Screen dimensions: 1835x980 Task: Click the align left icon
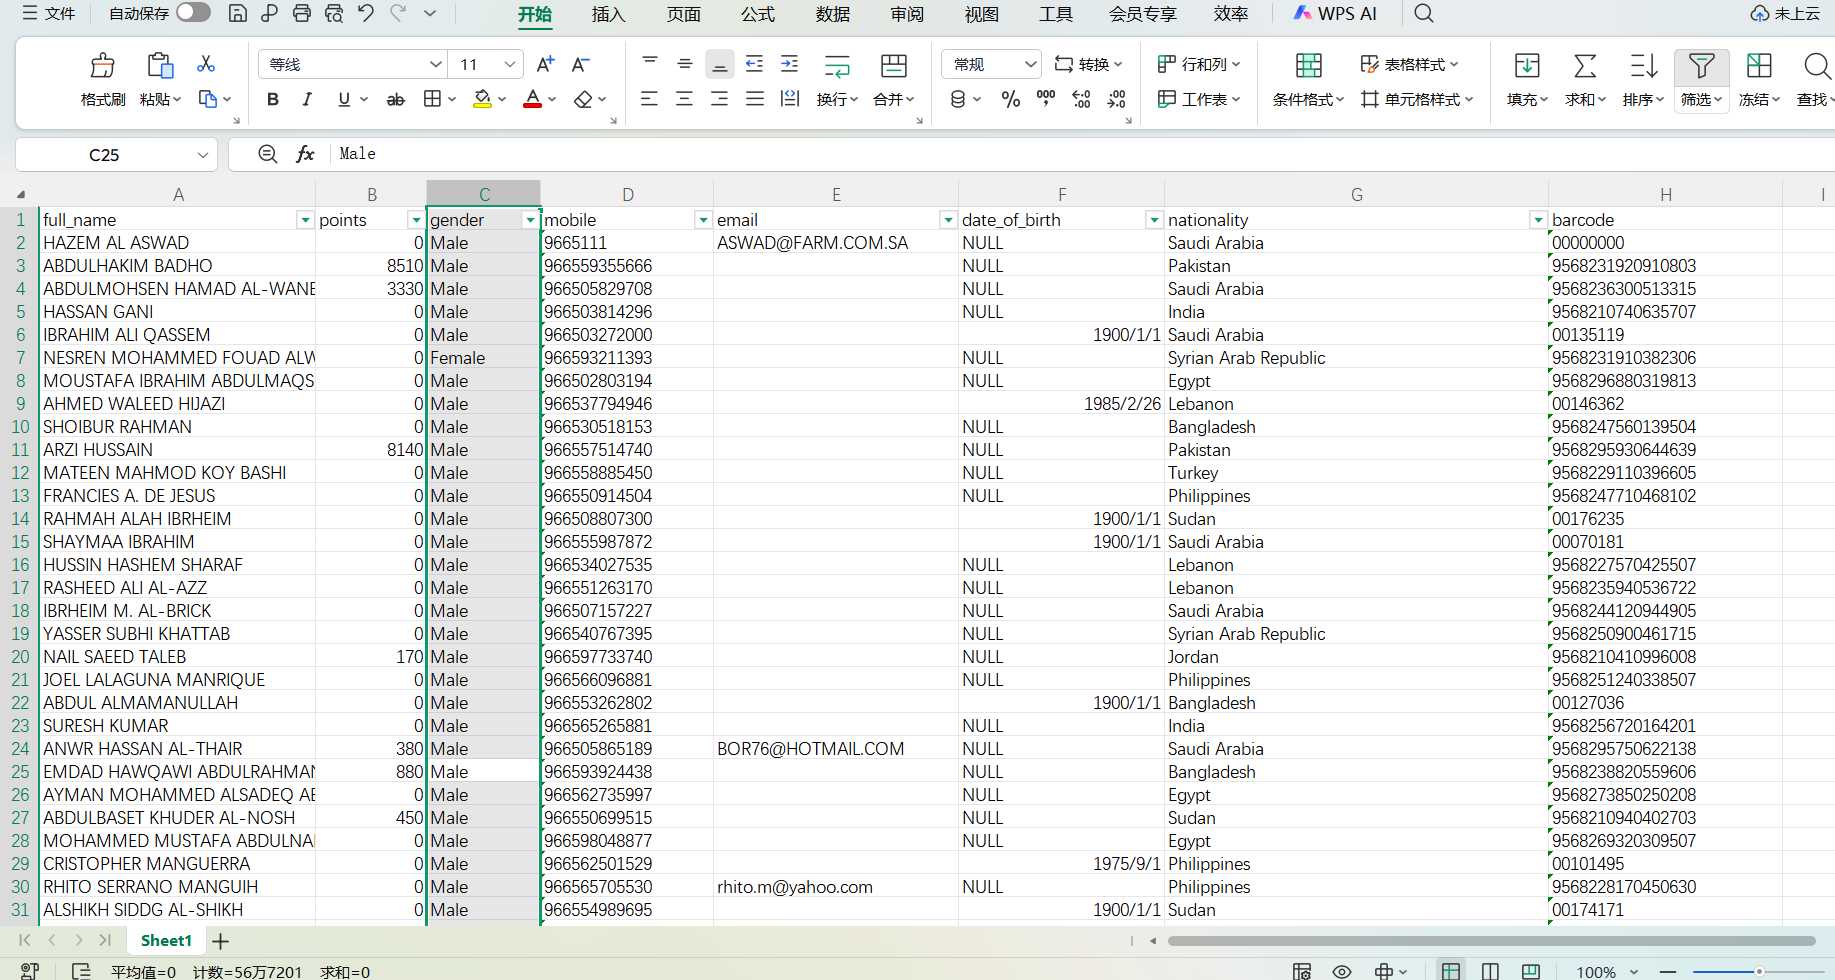pos(649,99)
